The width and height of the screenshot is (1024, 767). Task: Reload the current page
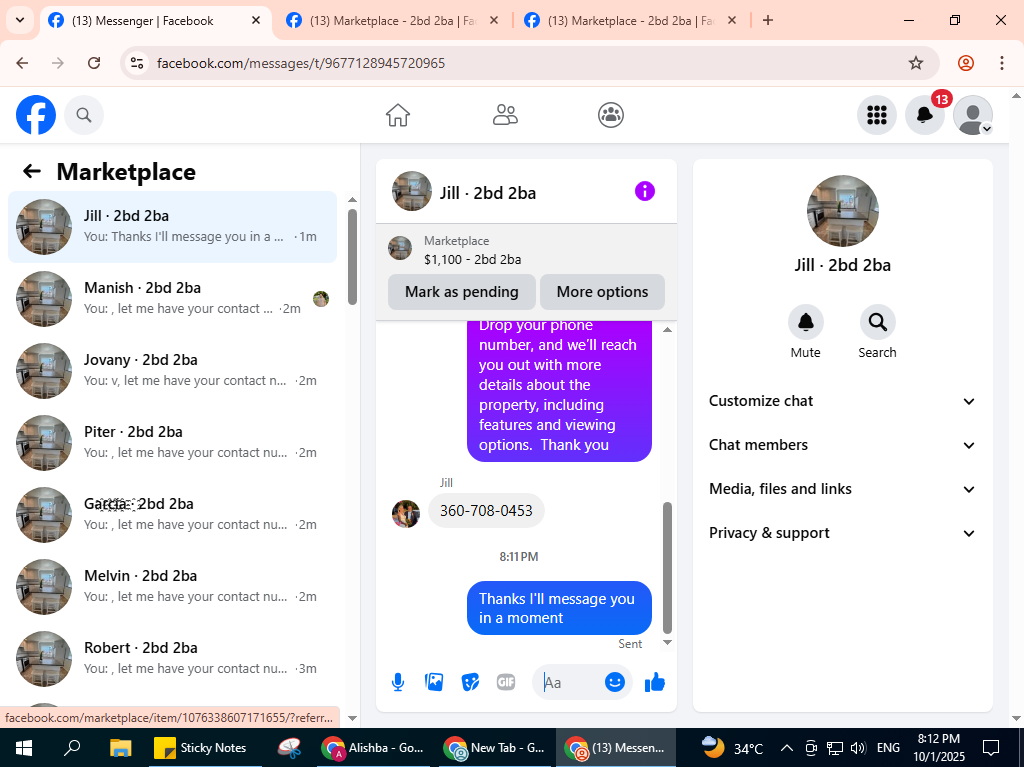94,63
